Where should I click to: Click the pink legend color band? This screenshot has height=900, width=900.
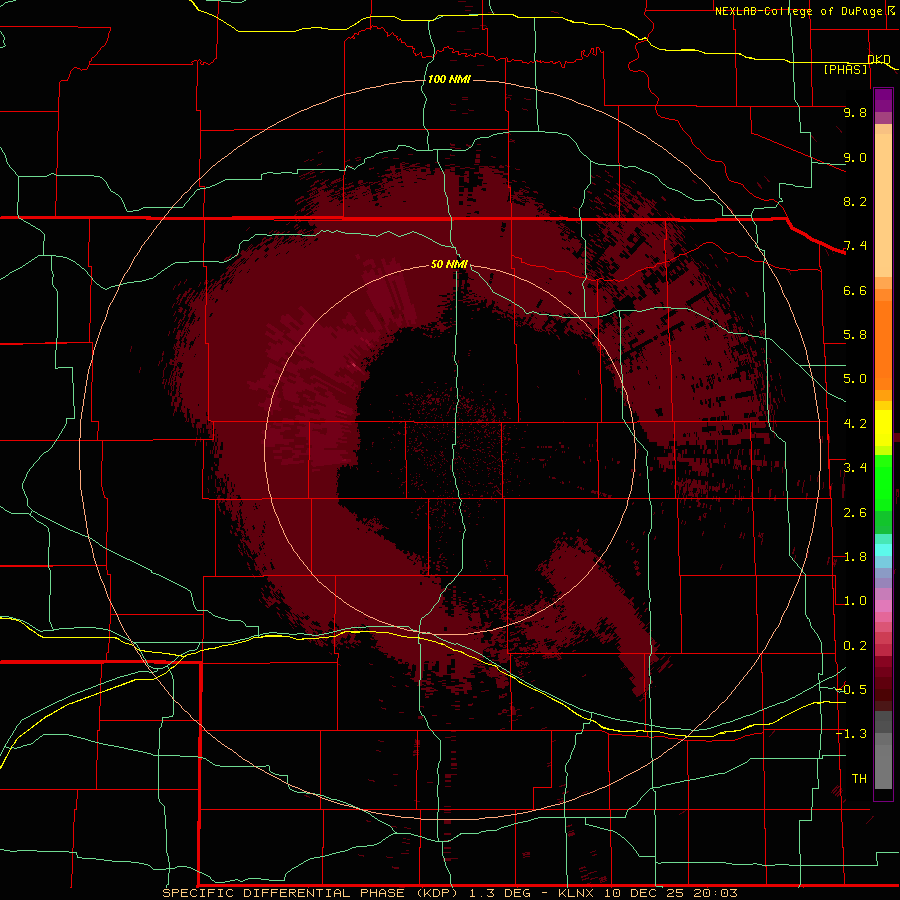pos(883,606)
